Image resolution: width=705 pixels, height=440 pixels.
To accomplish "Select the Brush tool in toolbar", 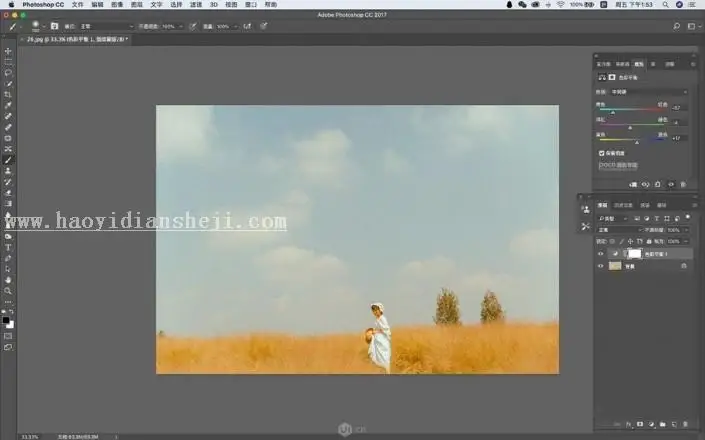I will tap(8, 160).
